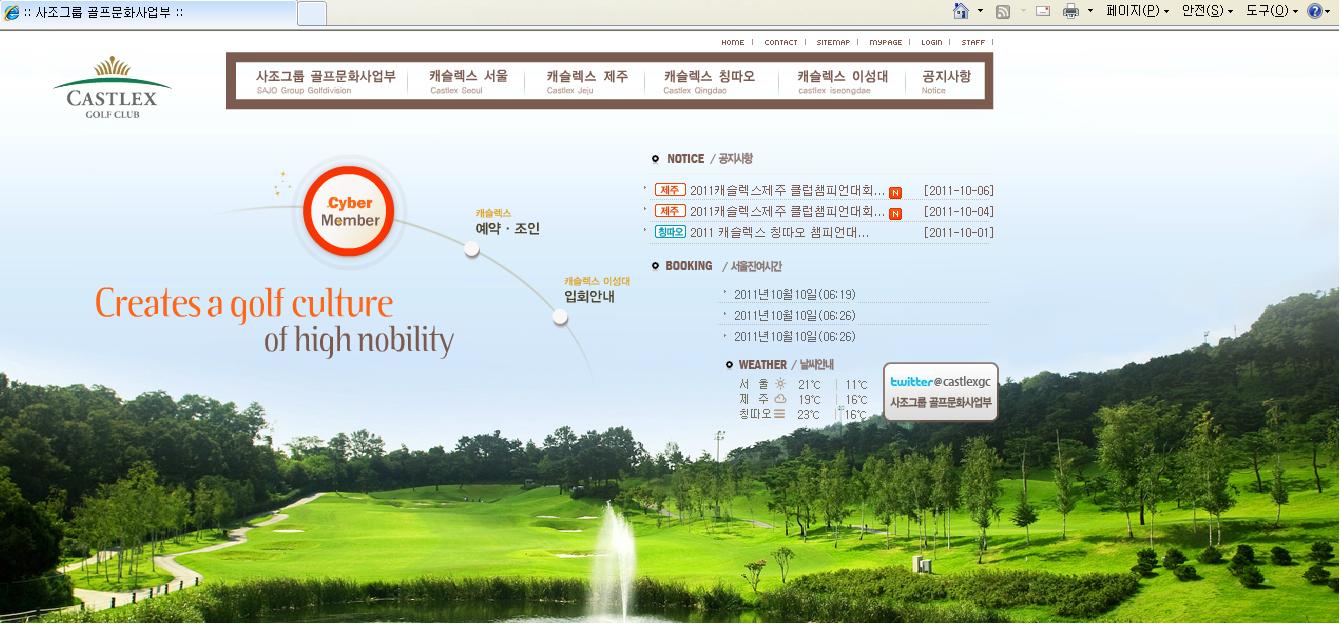Open the HOME link in the top menu
This screenshot has height=624, width=1341.
(733, 42)
